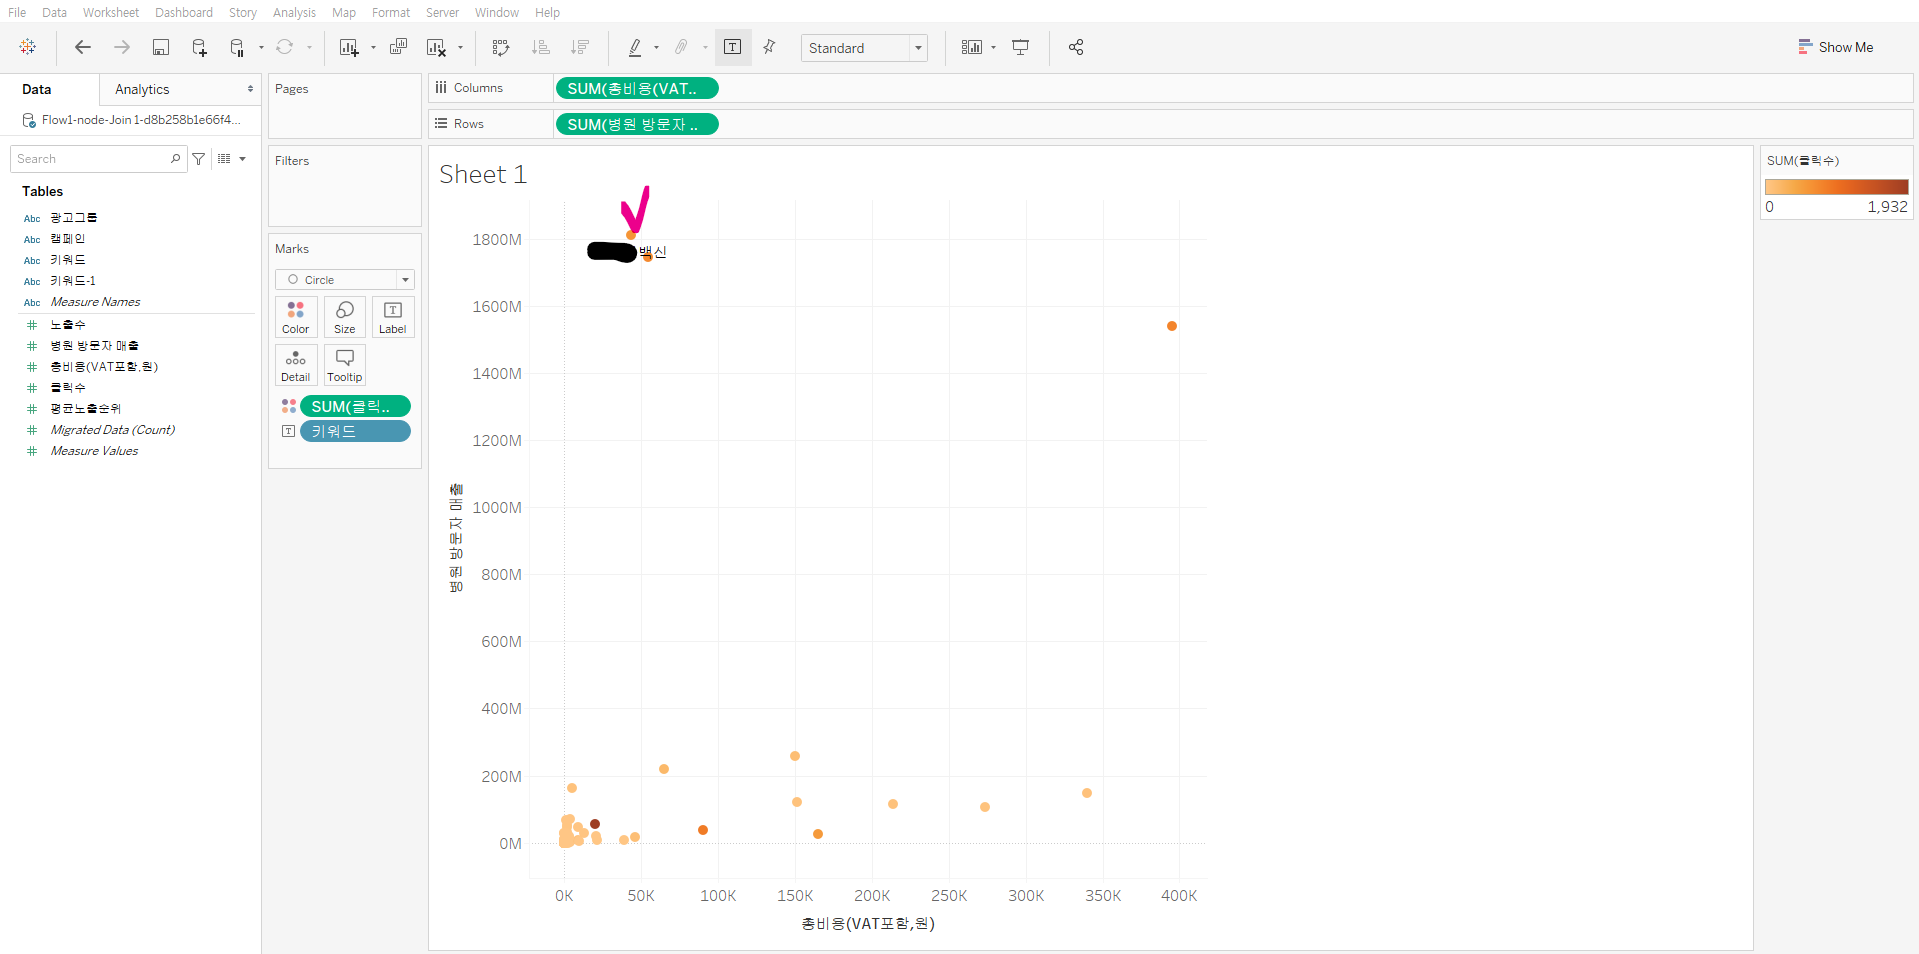Click the Undo back arrow
The image size is (1919, 954).
tap(83, 47)
